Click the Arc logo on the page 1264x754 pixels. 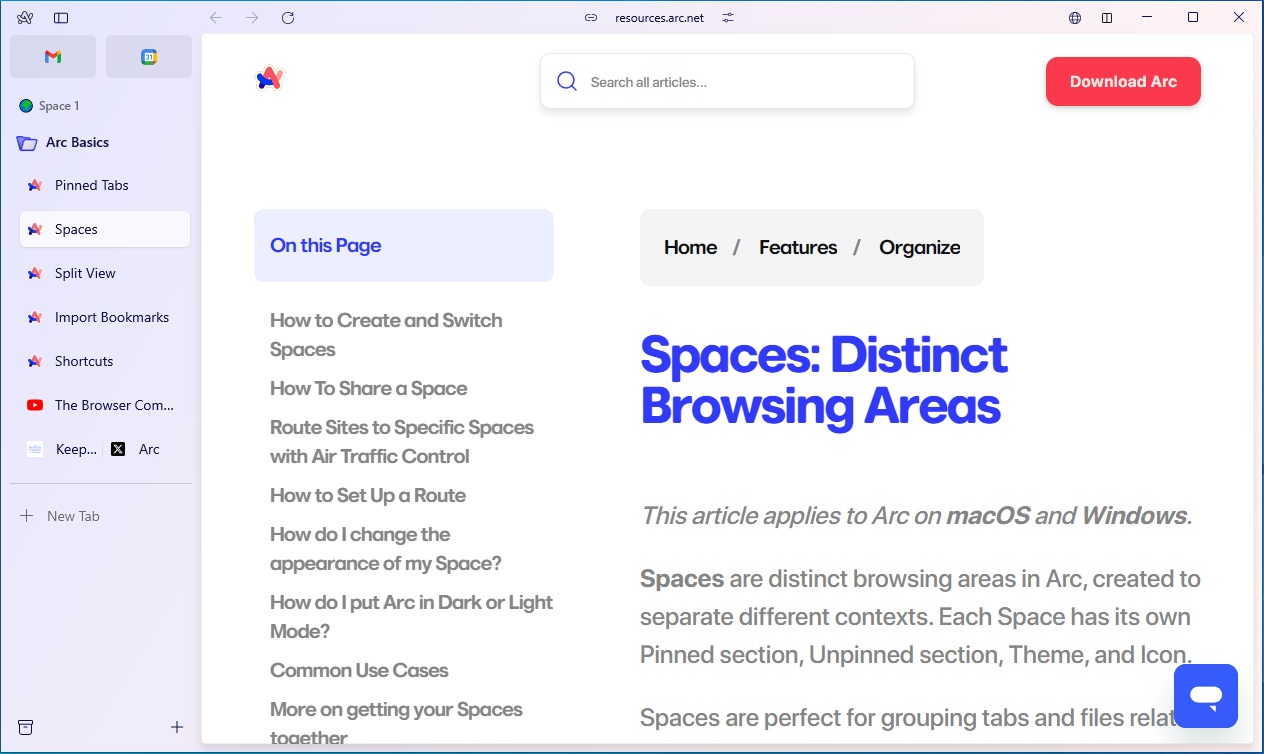[270, 78]
